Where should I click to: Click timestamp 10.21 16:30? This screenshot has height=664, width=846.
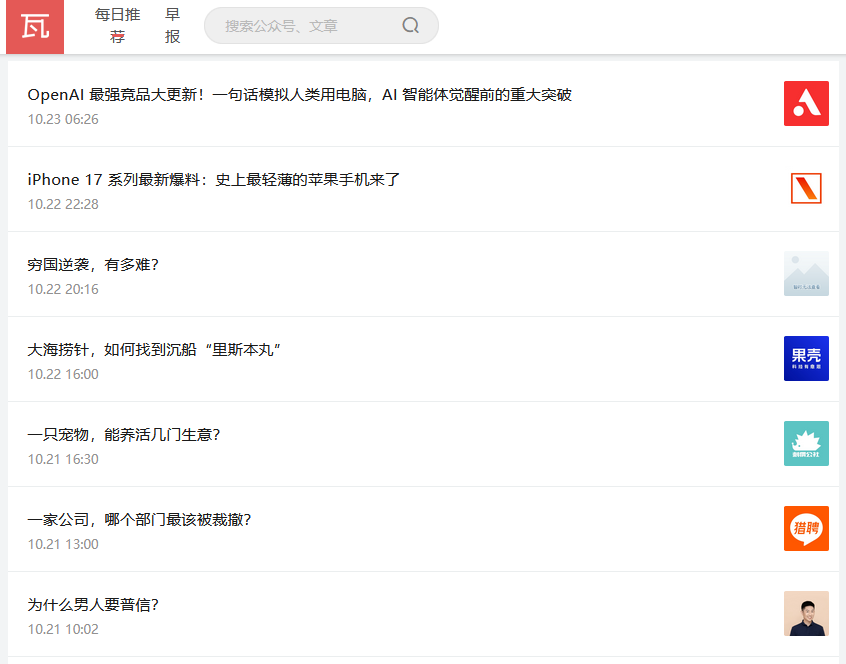(x=63, y=460)
